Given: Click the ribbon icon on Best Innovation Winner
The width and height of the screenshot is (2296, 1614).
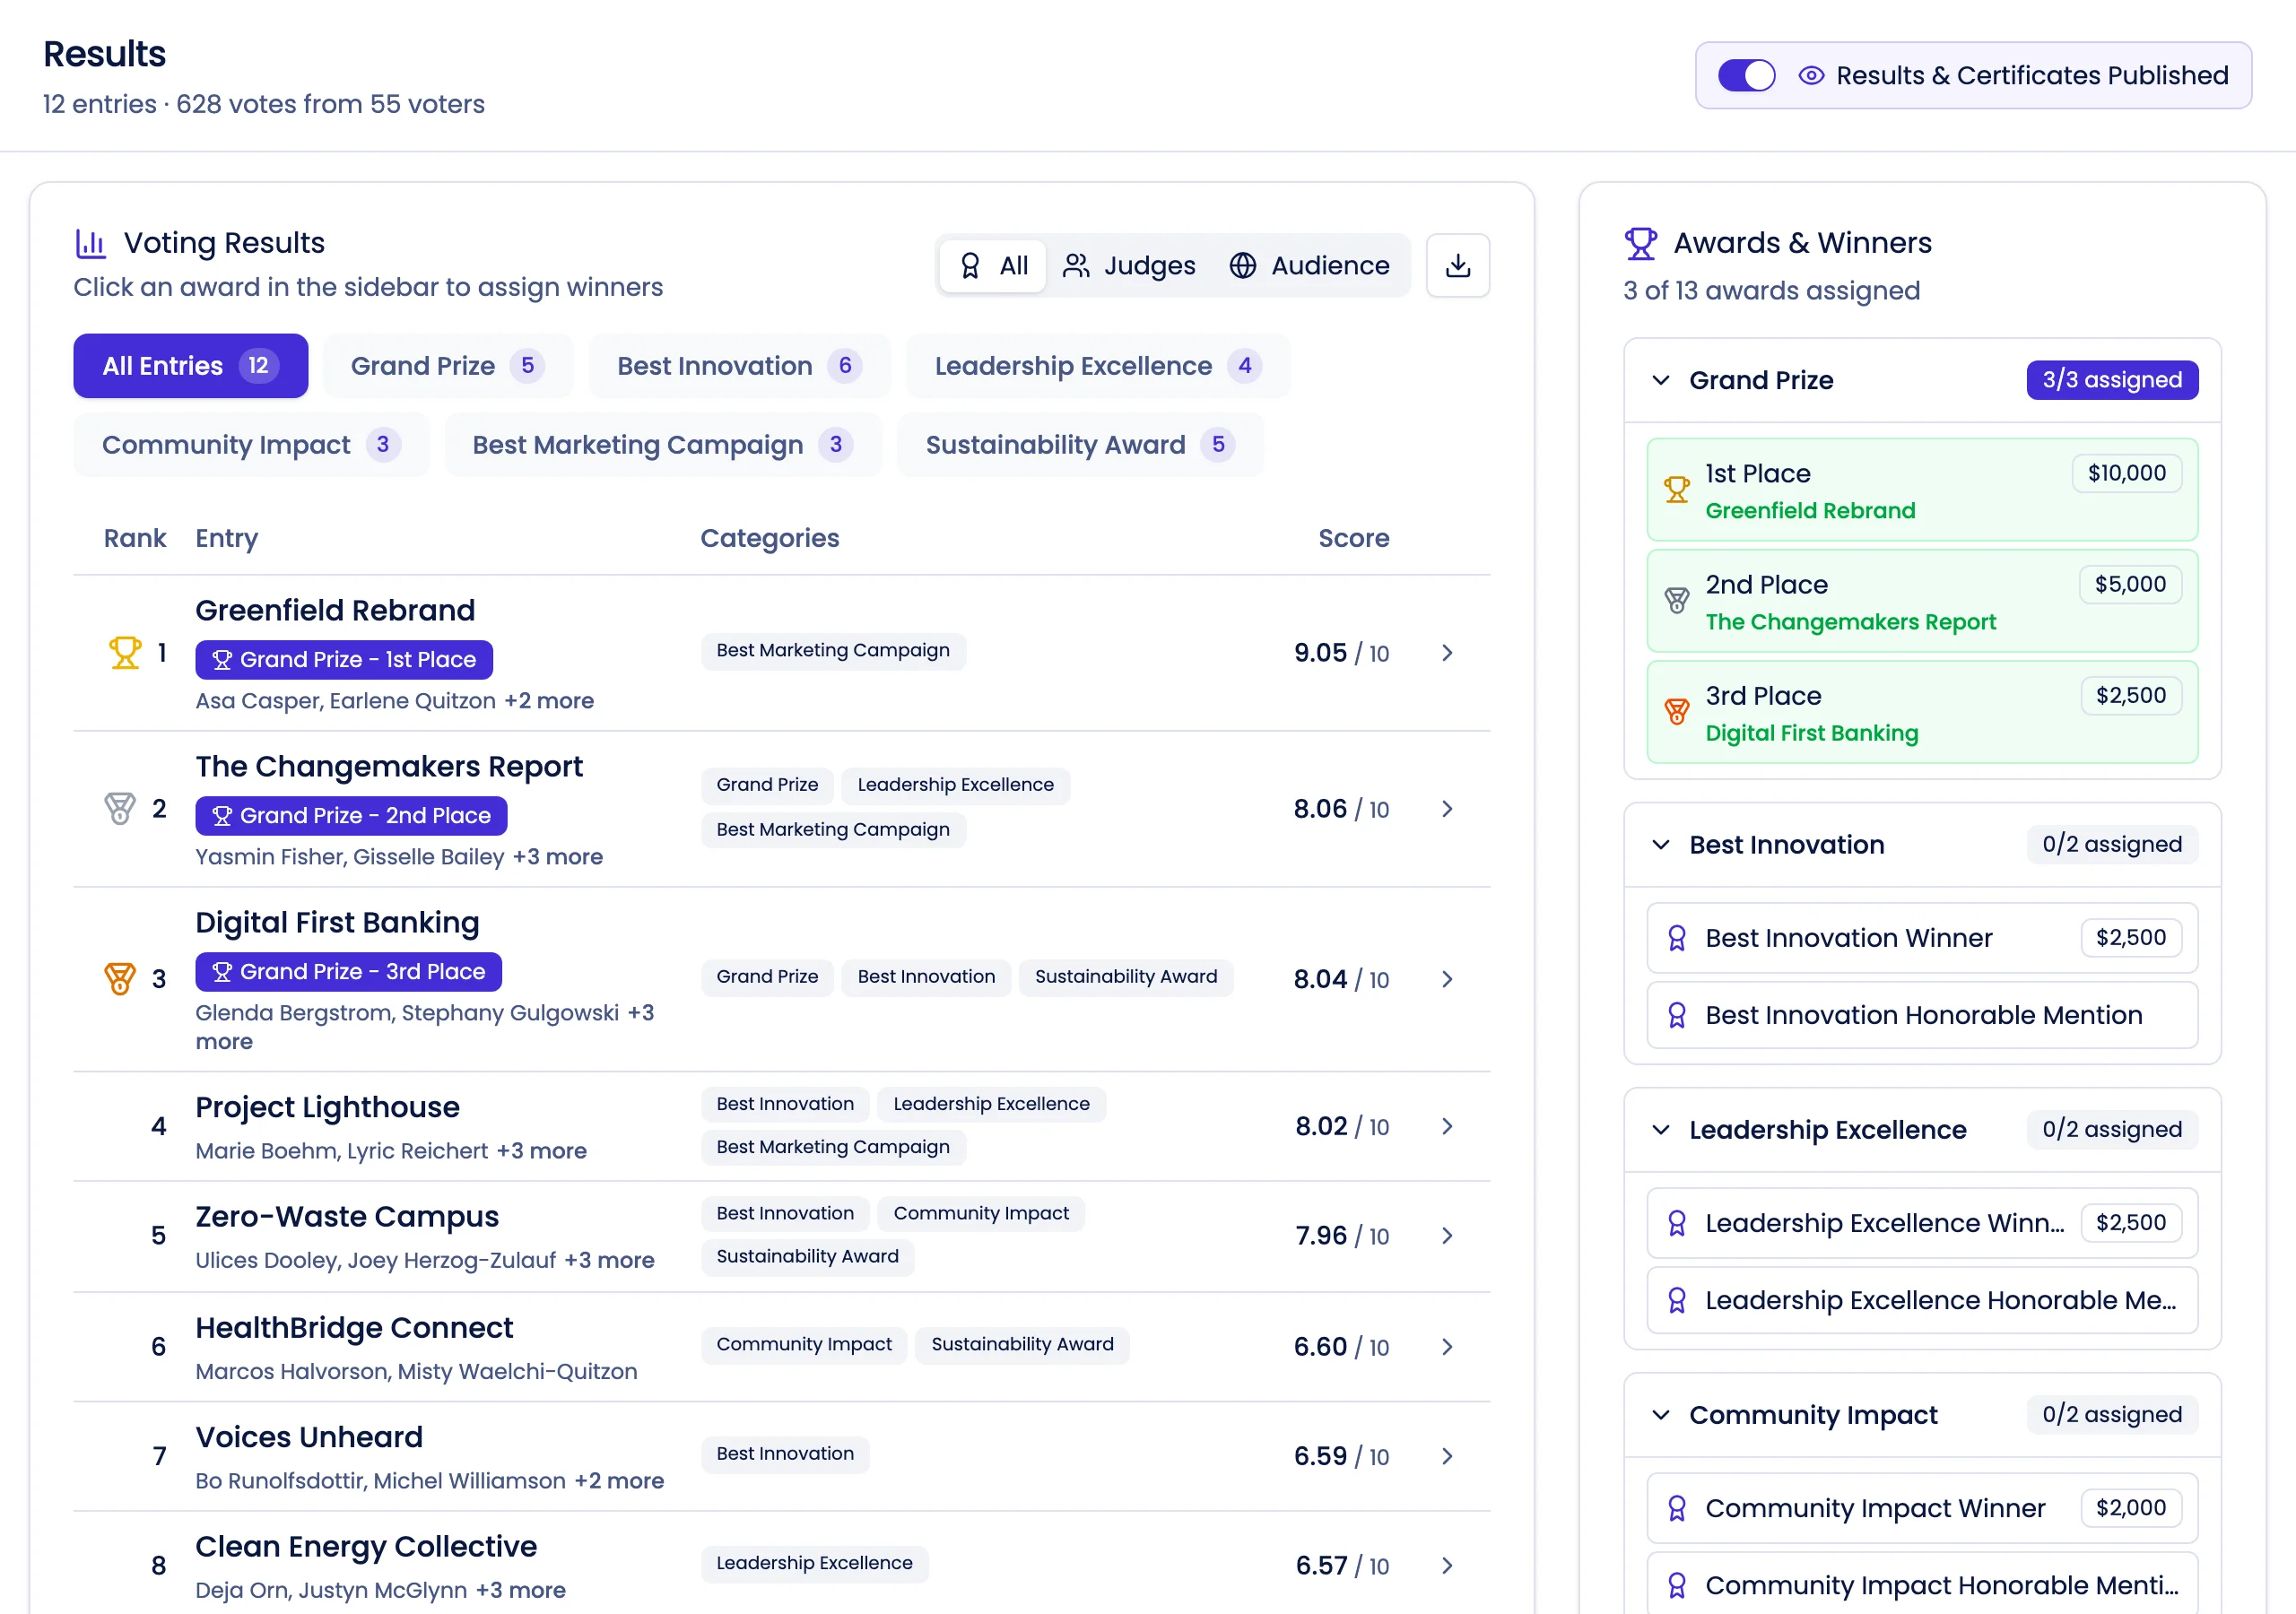Looking at the screenshot, I should 1676,937.
